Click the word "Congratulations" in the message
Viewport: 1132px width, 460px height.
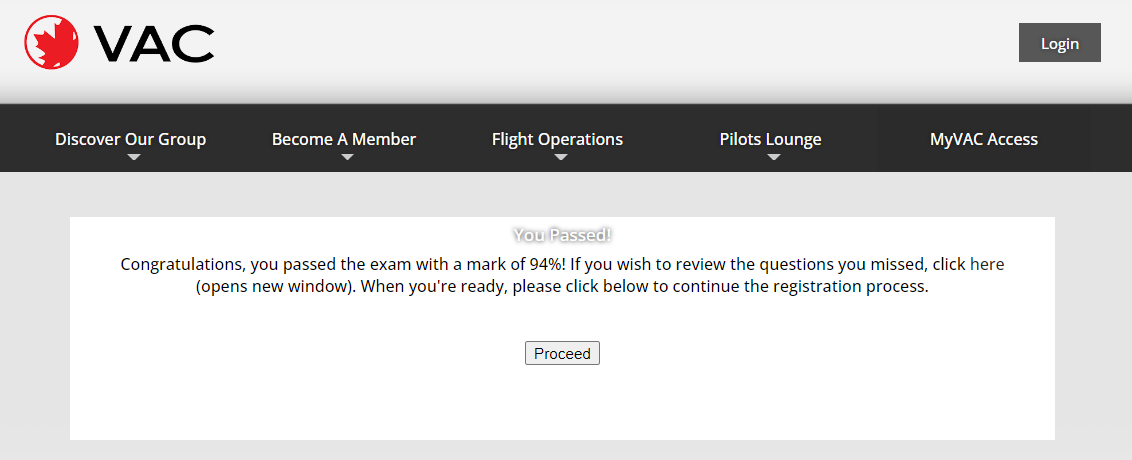pos(181,264)
